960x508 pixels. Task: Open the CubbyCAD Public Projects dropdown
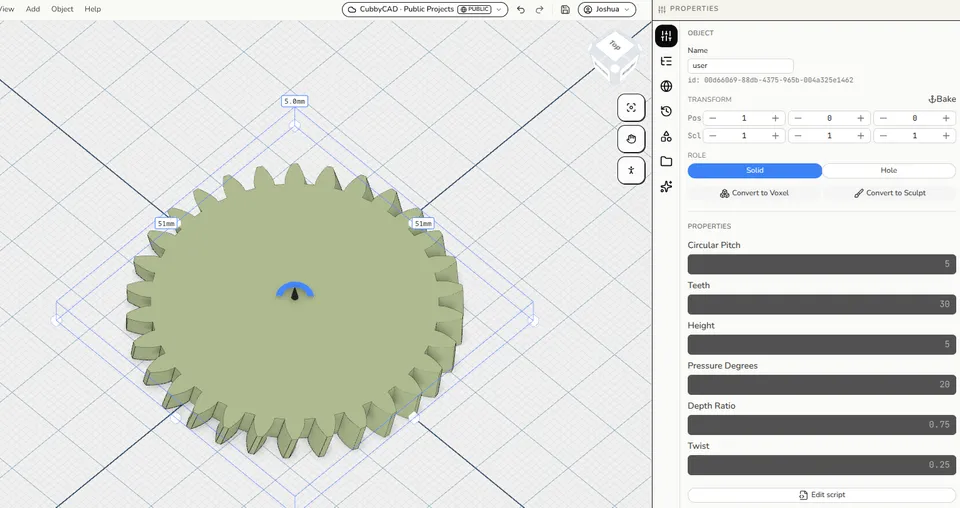(425, 10)
